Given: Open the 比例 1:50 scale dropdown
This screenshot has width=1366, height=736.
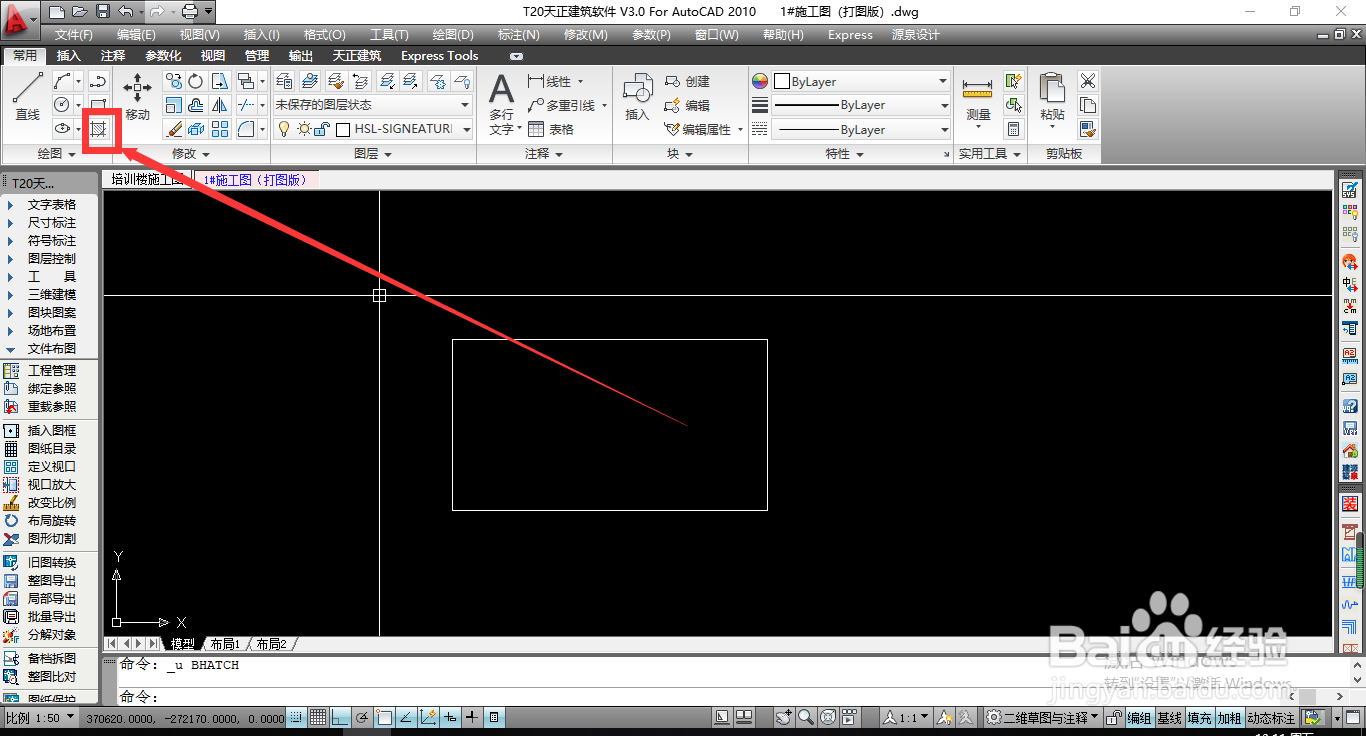Looking at the screenshot, I should pos(42,718).
